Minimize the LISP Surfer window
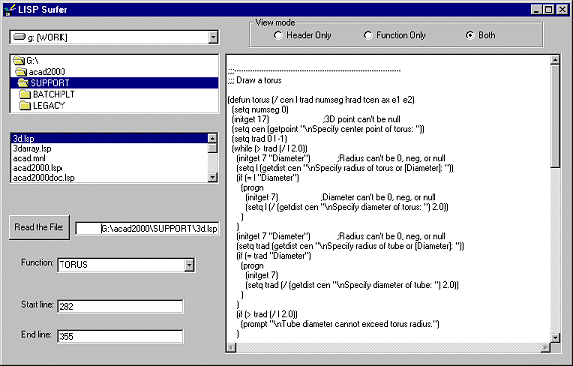 point(536,9)
